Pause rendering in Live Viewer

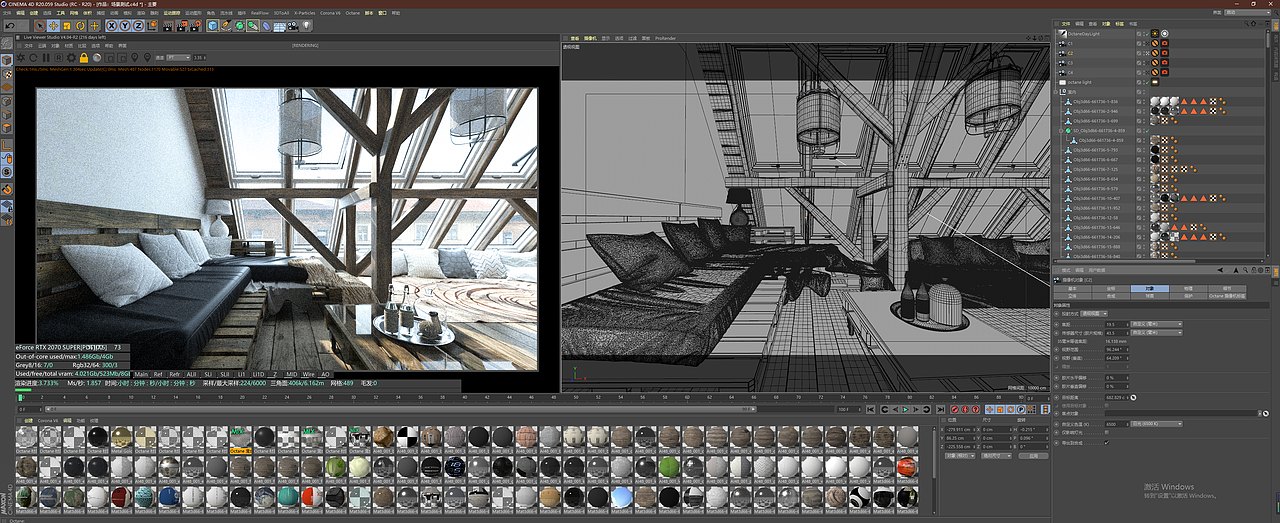pyautogui.click(x=46, y=58)
